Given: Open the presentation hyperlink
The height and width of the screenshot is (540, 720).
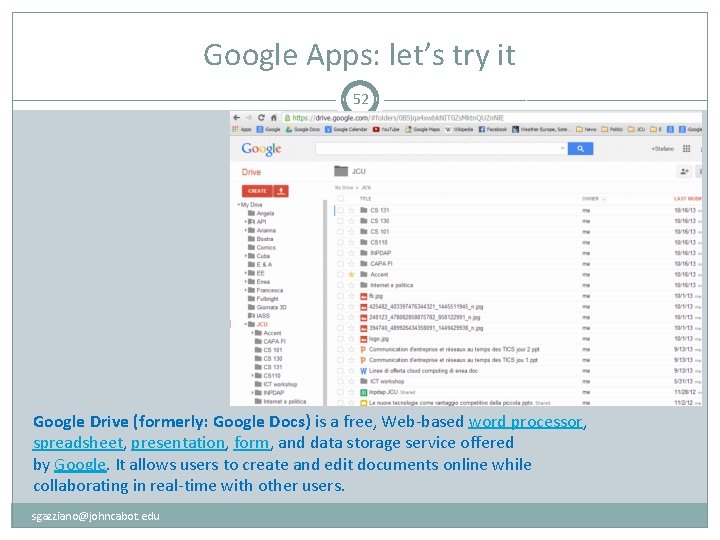Looking at the screenshot, I should coord(178,443).
